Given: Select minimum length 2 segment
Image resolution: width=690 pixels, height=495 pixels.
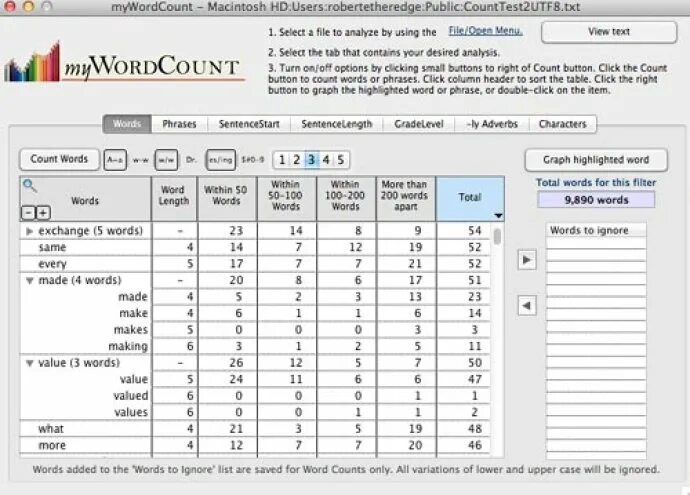Looking at the screenshot, I should coord(297,160).
